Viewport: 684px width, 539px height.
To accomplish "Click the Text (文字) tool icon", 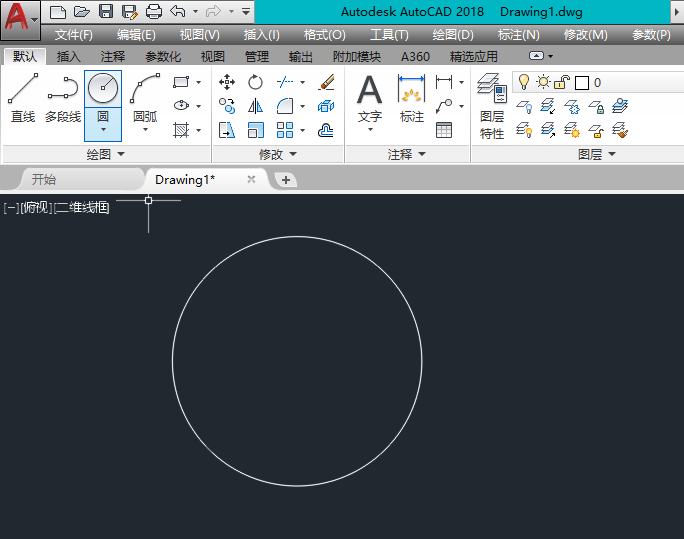I will tap(369, 90).
